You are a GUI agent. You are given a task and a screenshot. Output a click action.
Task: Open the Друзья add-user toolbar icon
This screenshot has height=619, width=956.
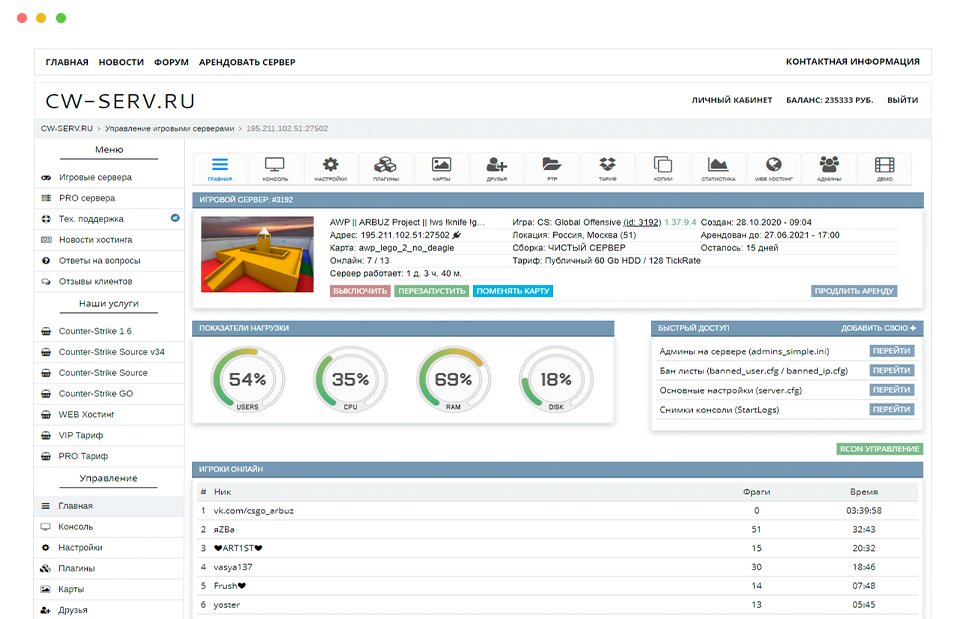497,168
